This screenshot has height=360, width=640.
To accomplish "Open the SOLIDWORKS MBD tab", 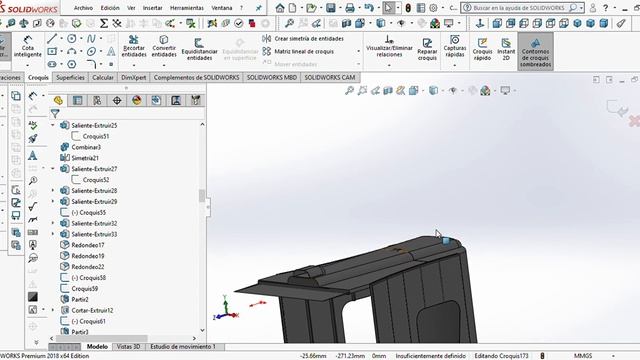I will pos(271,77).
